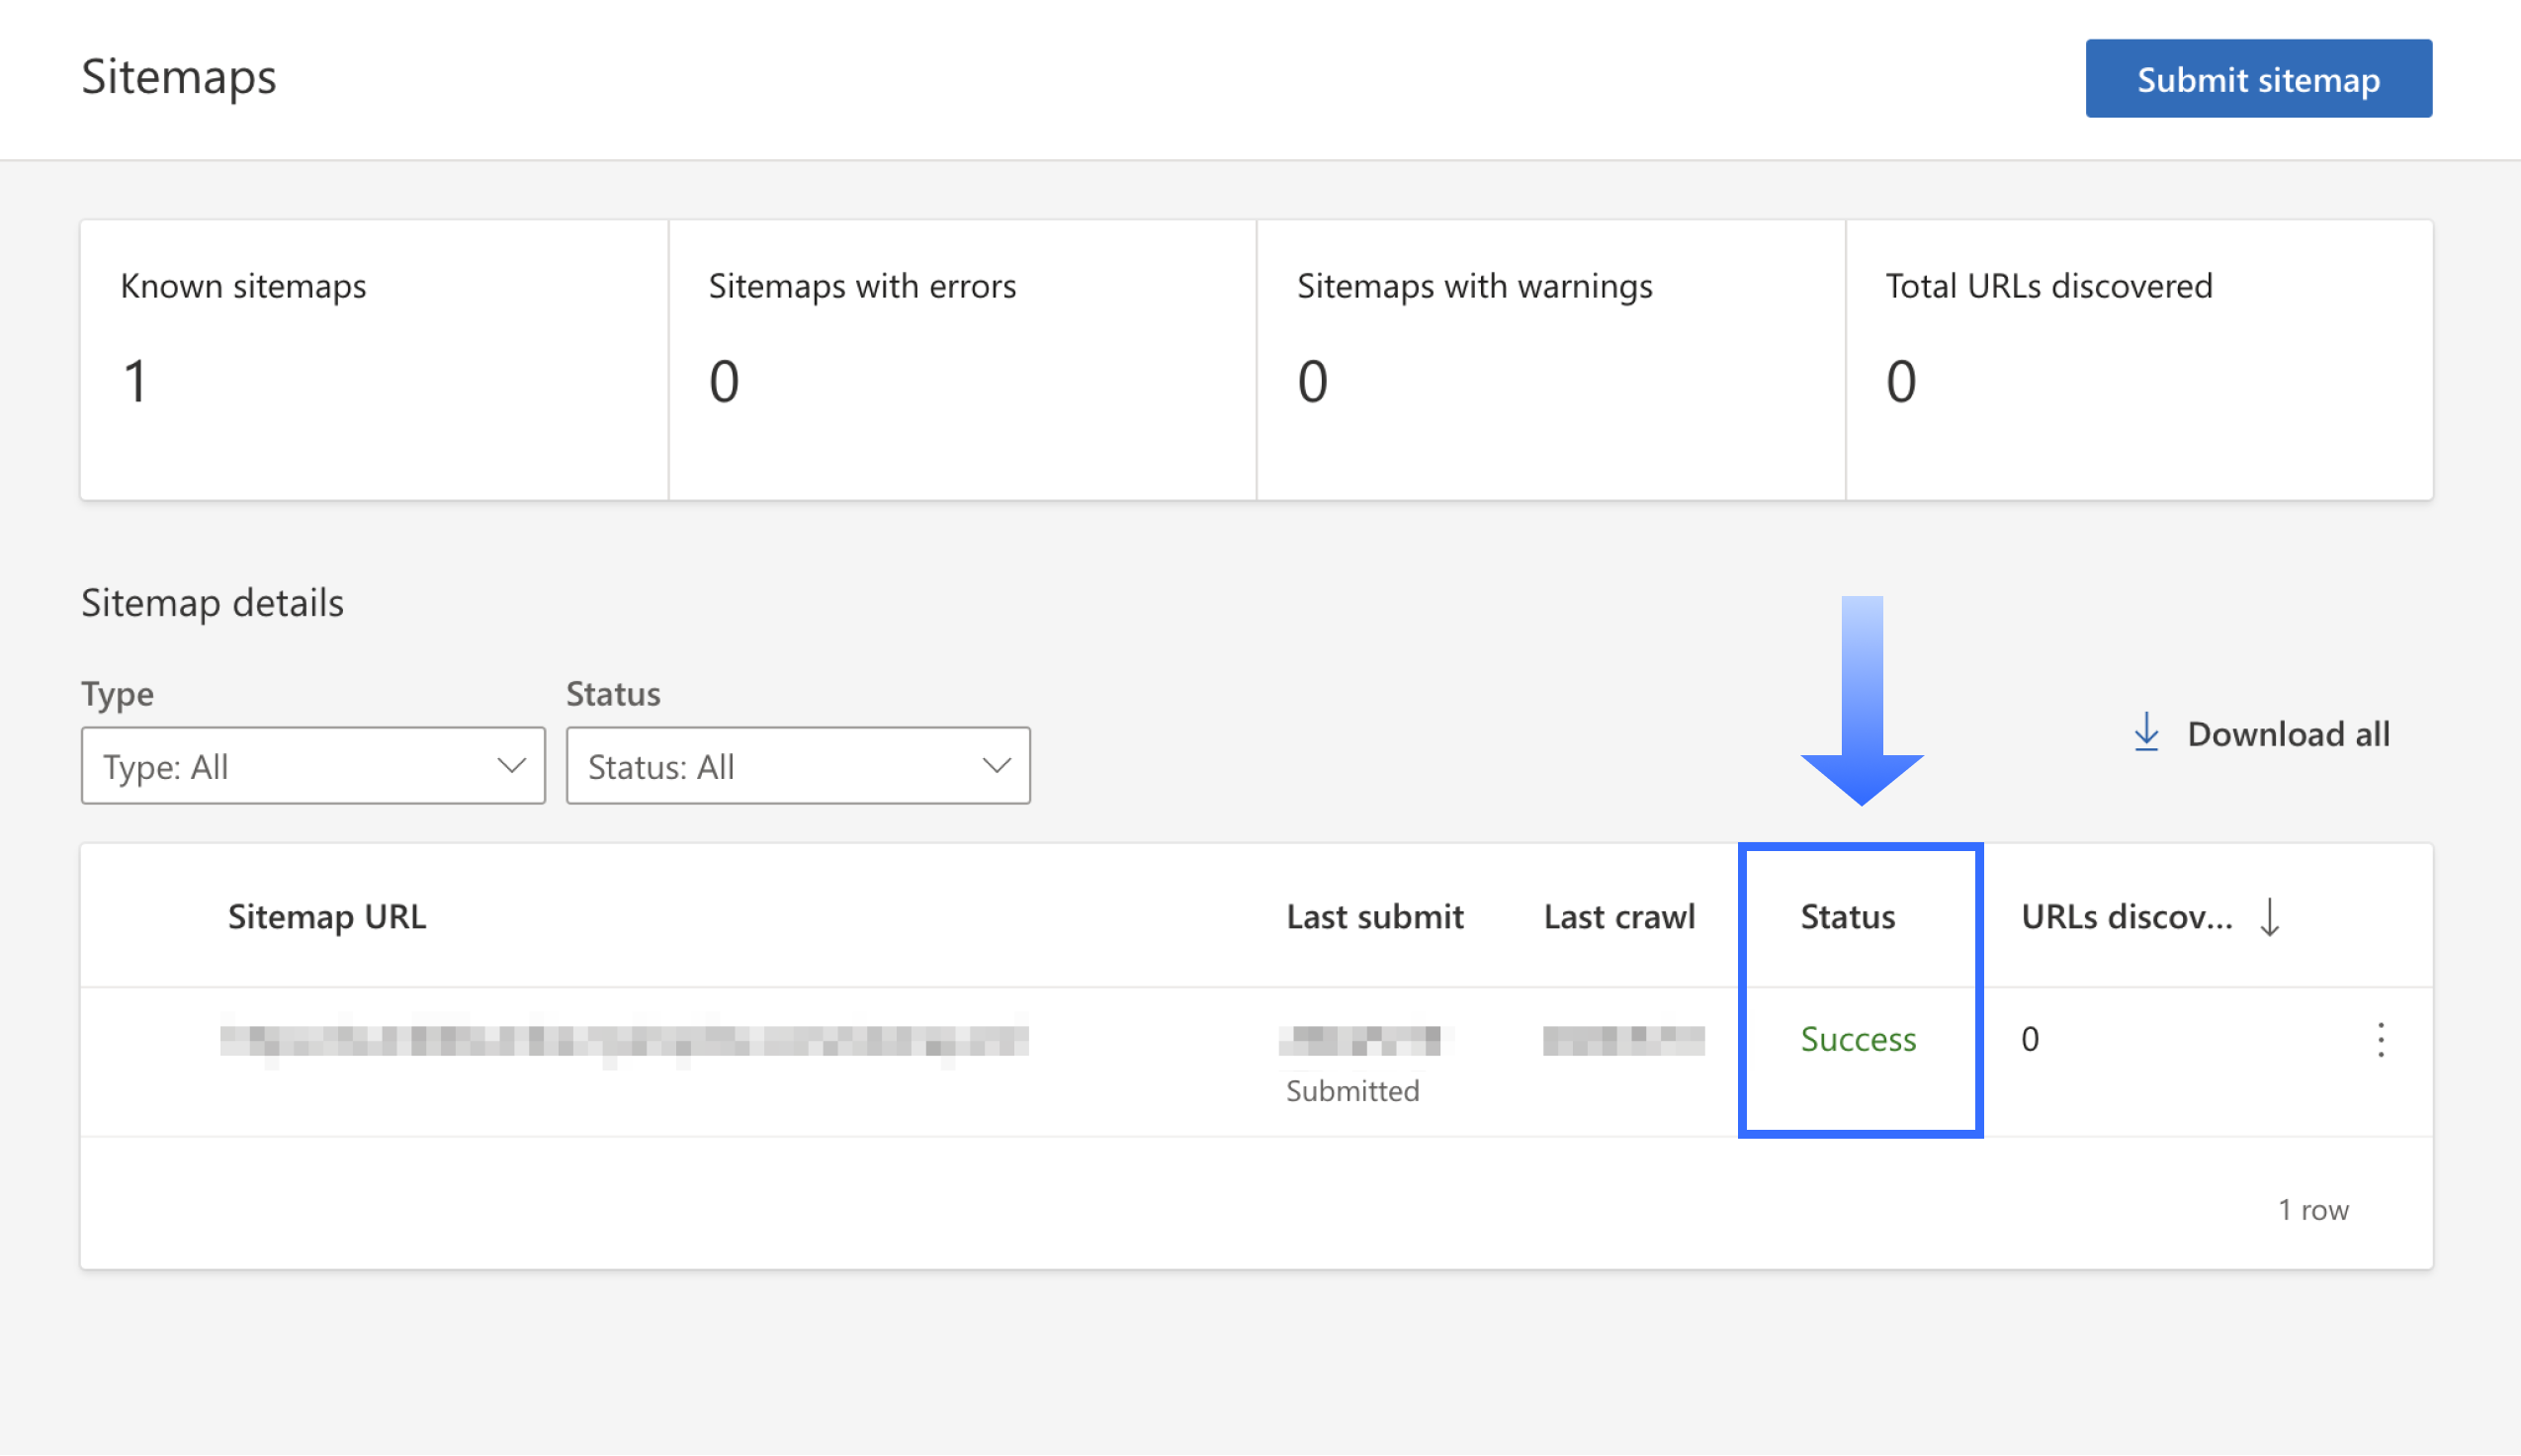Sort by Last crawl column header
This screenshot has height=1456, width=2521.
1618,917
